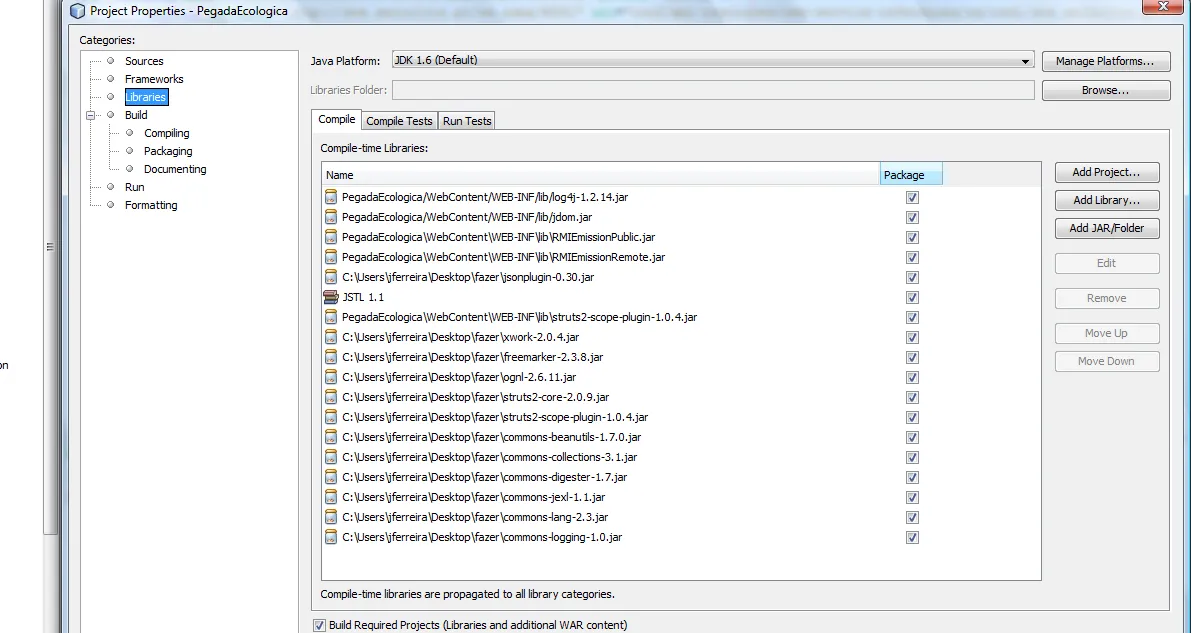This screenshot has width=1191, height=633.
Task: Select the Run category
Action: (134, 187)
